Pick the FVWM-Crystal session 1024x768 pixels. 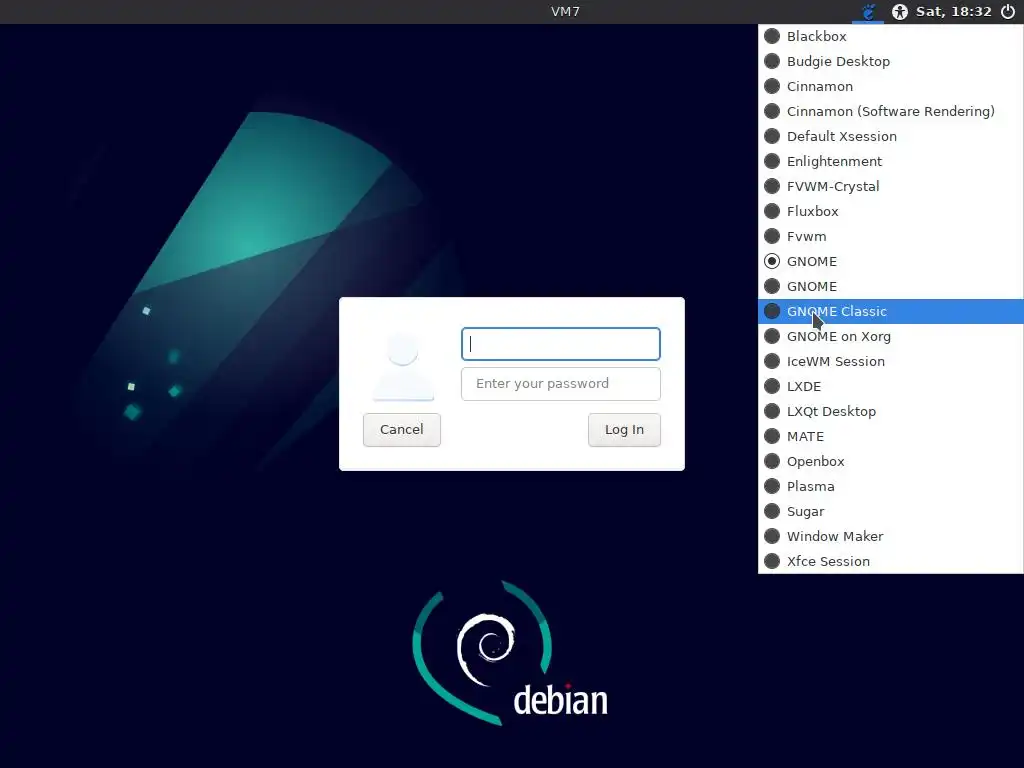(891, 186)
